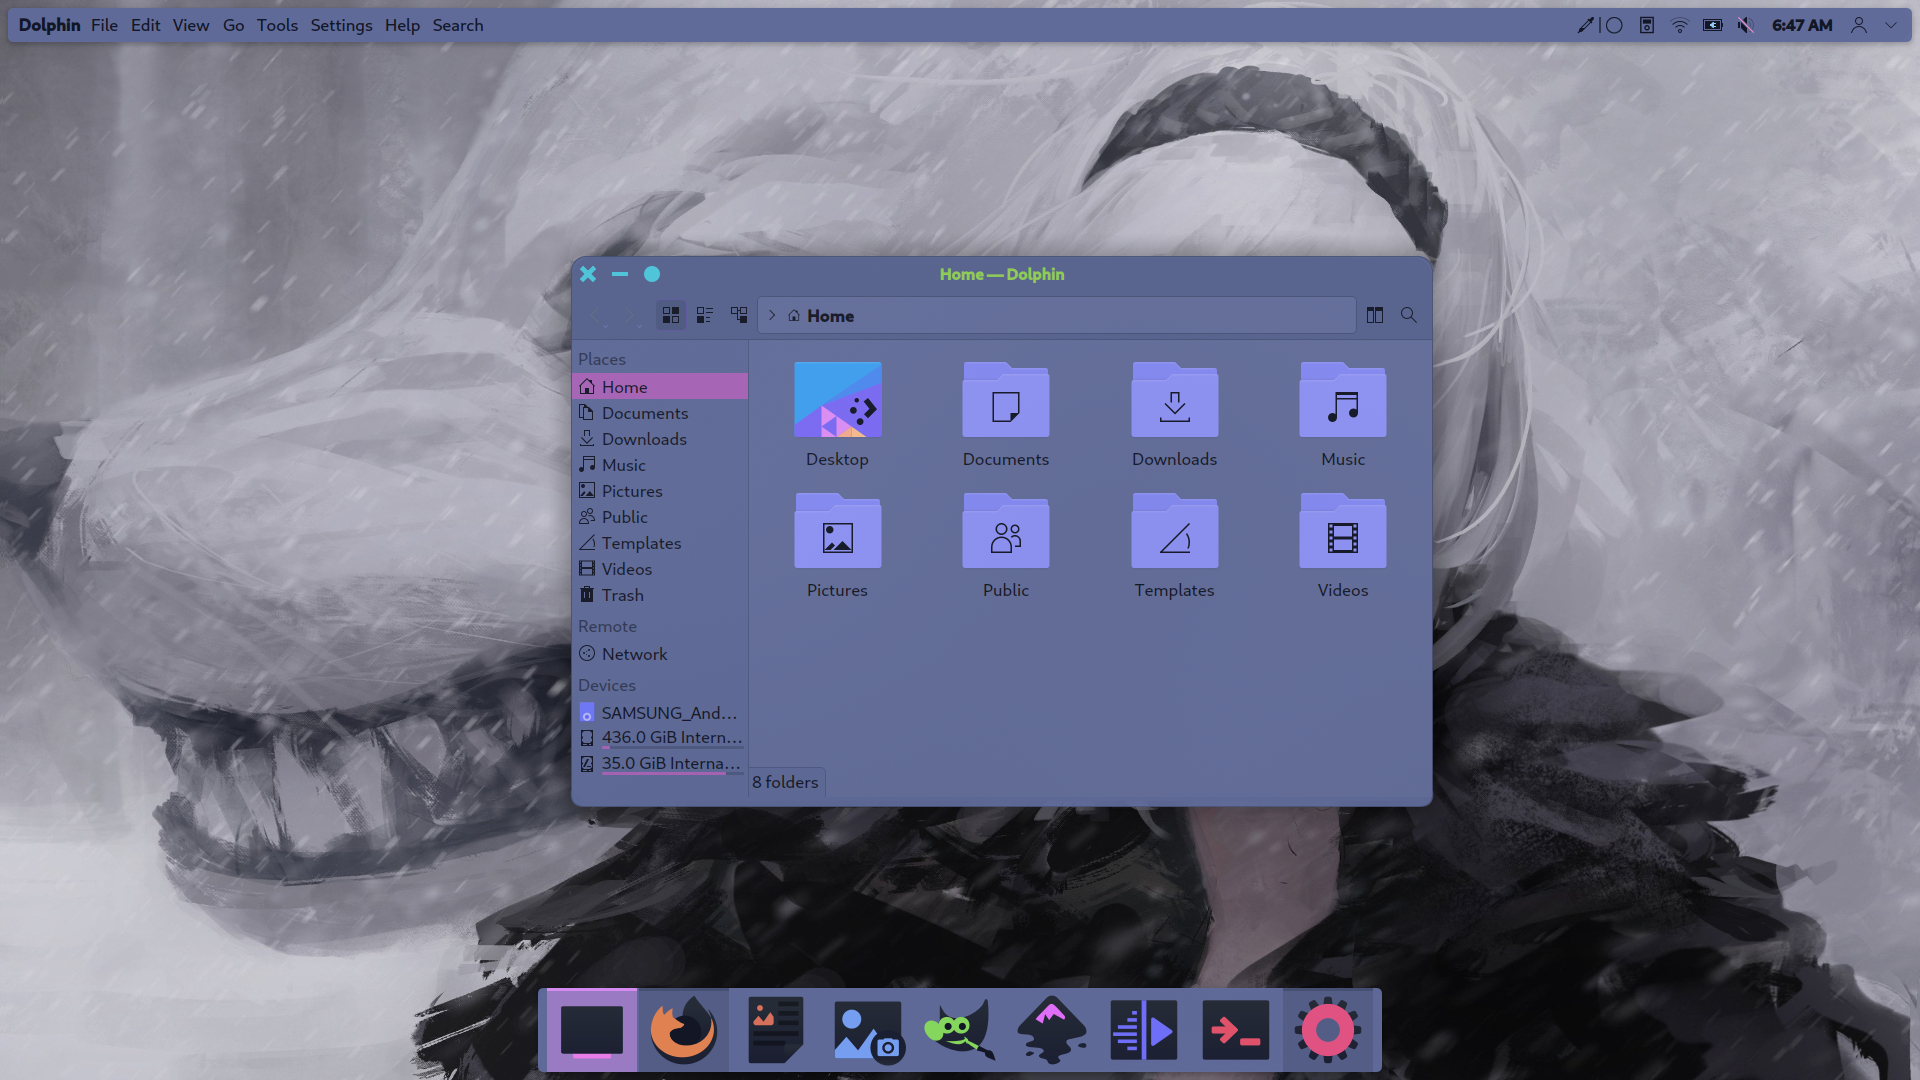Select SAMSUNG_And... device
Image resolution: width=1920 pixels, height=1080 pixels.
pyautogui.click(x=660, y=713)
